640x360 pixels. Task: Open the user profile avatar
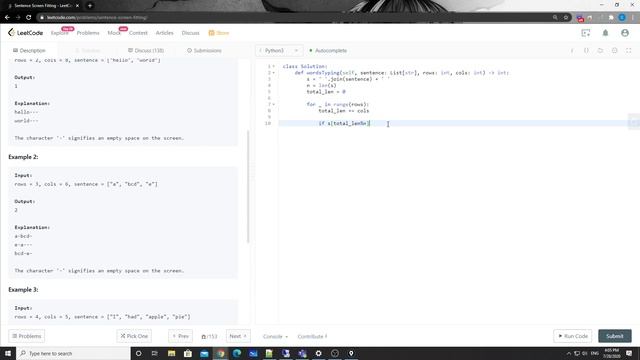(625, 33)
